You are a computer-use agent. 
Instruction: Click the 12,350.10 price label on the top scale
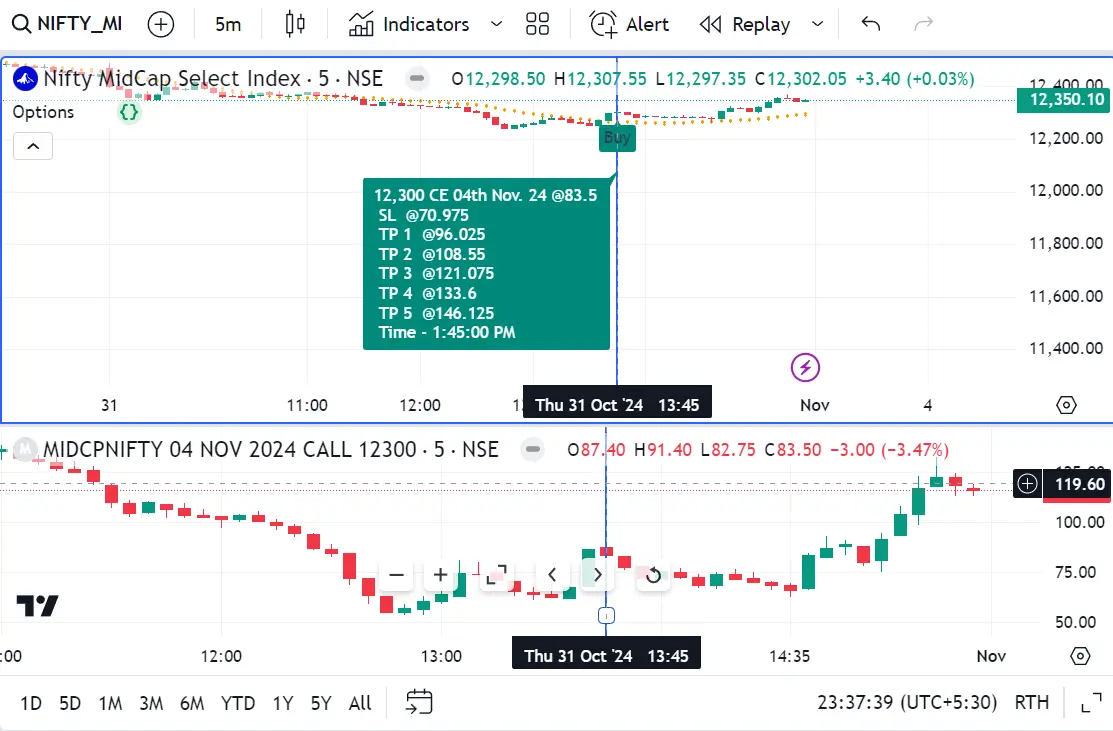click(1065, 100)
